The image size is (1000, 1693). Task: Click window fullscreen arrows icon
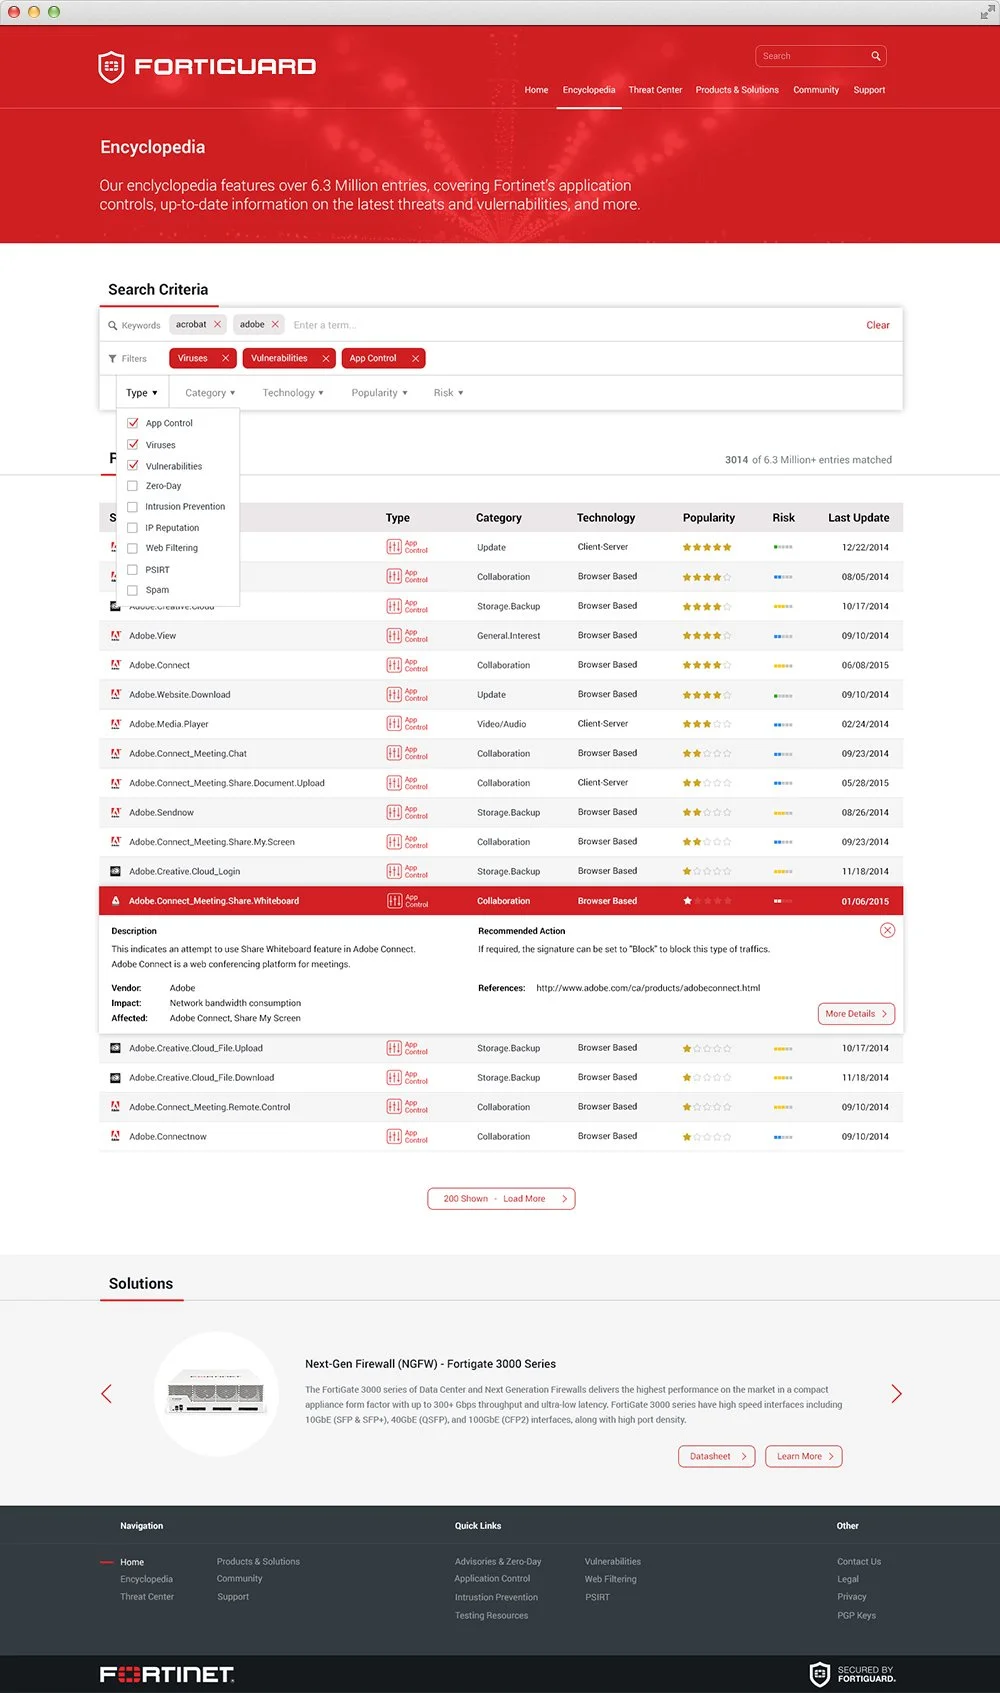pyautogui.click(x=987, y=12)
